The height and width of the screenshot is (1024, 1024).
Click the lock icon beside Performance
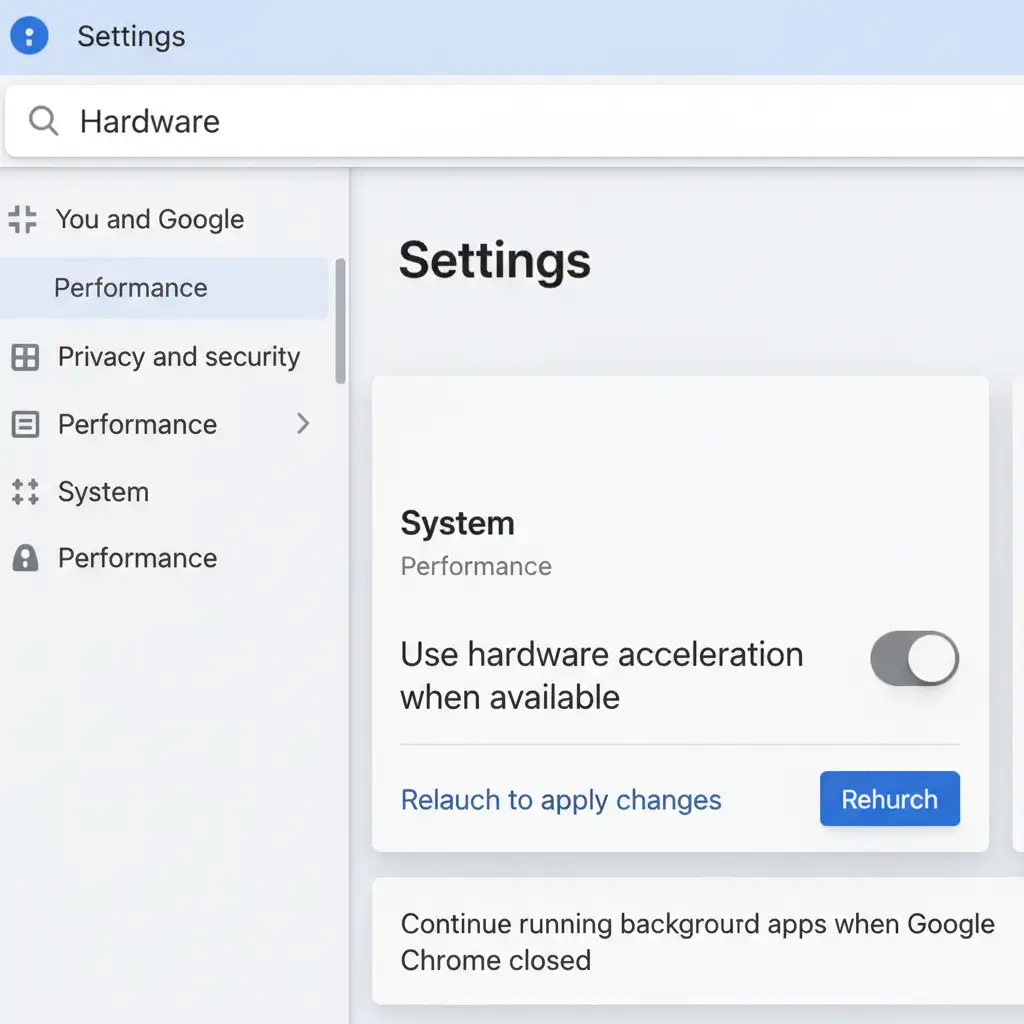coord(24,558)
